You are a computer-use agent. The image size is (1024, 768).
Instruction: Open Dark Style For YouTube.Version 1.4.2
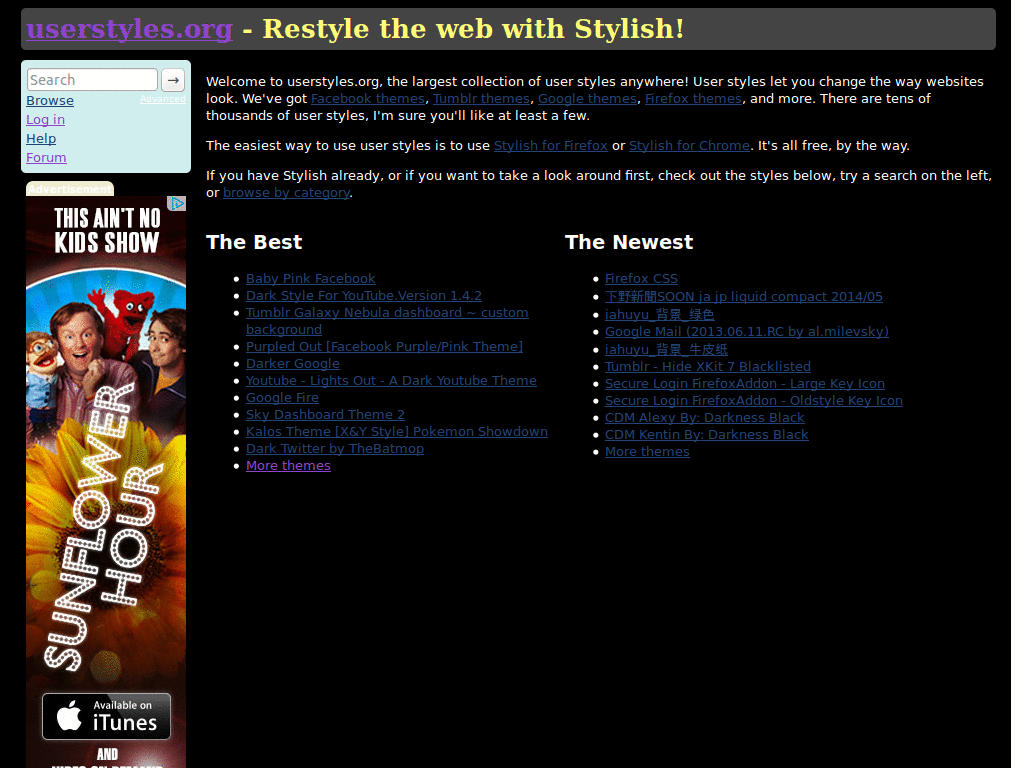364,296
